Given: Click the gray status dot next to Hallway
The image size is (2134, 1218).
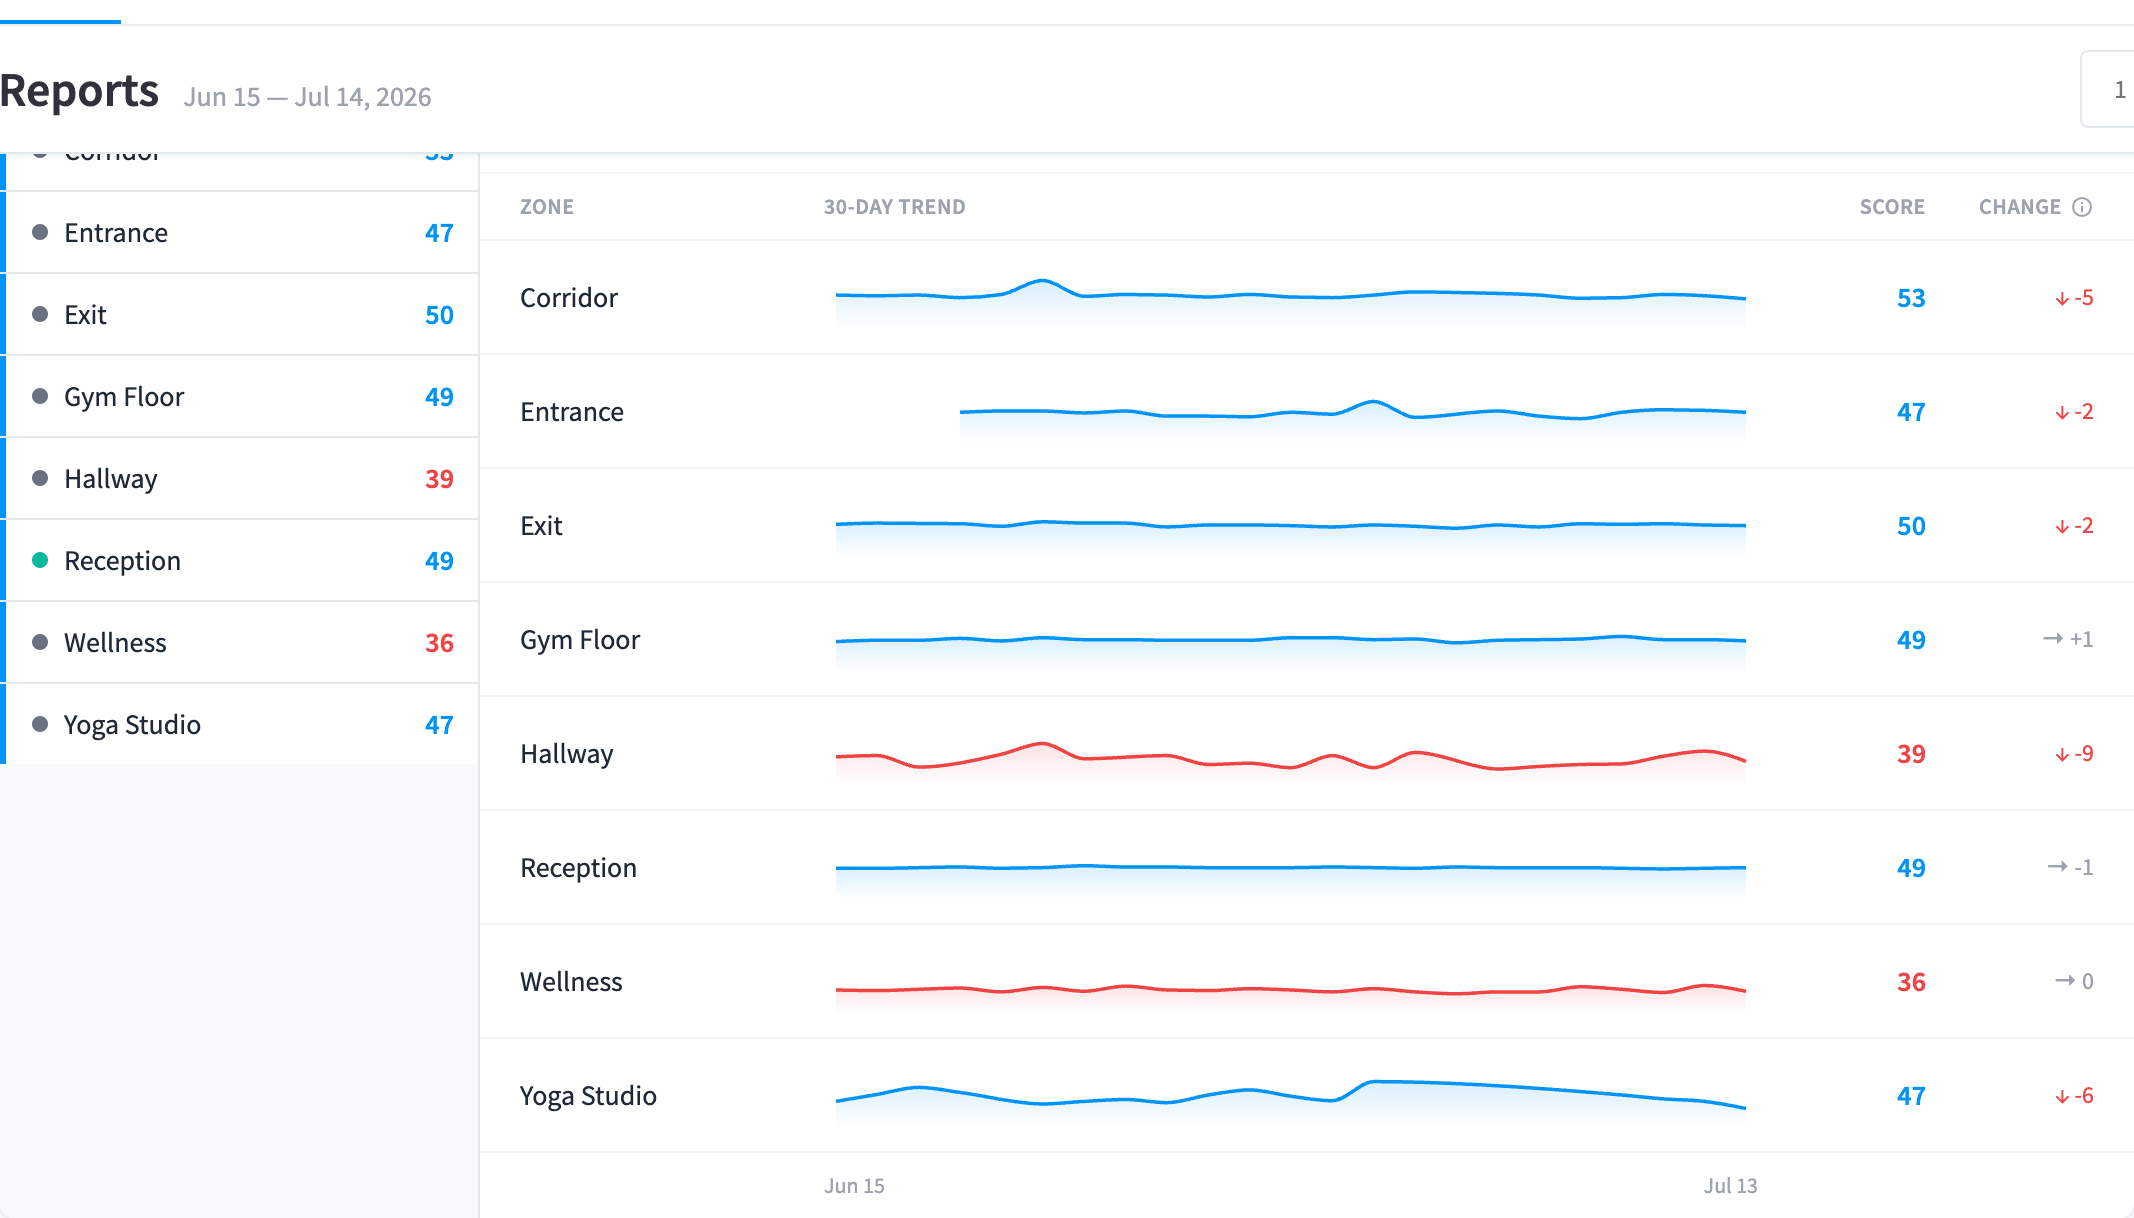Looking at the screenshot, I should pos(40,478).
